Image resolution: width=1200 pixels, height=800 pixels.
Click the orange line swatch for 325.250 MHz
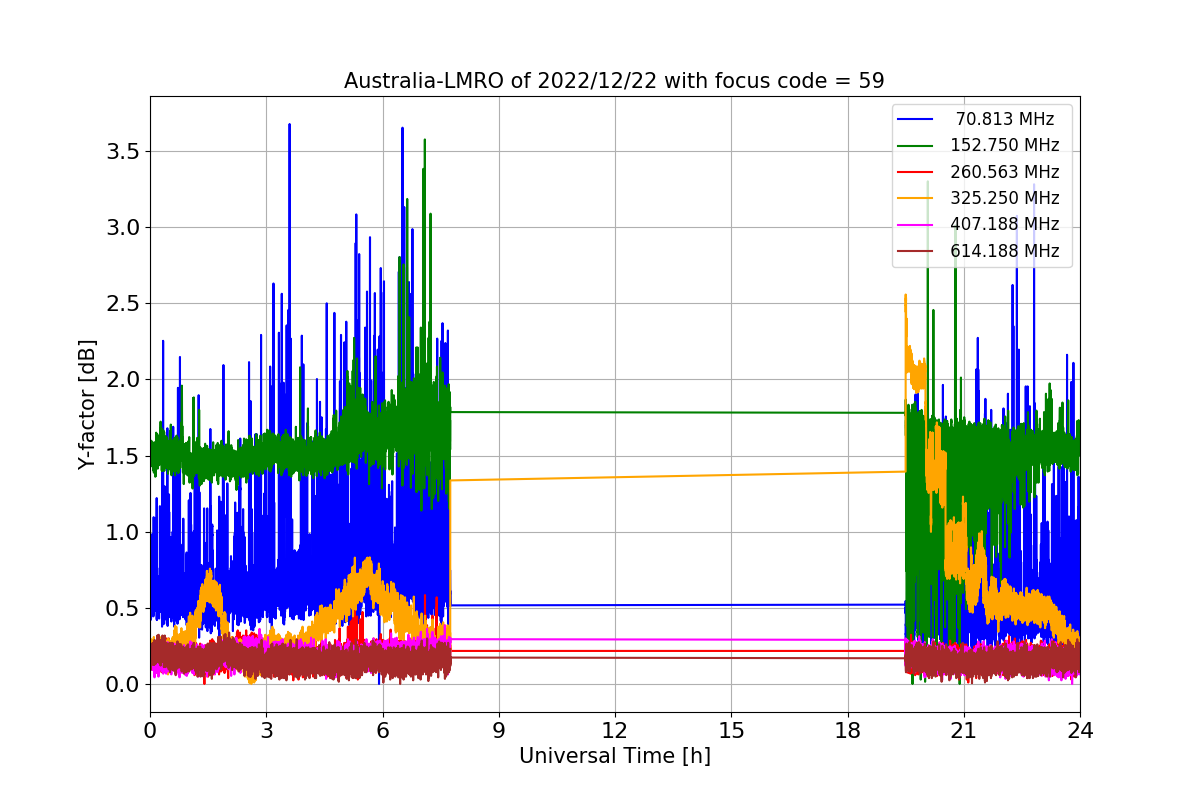click(916, 198)
